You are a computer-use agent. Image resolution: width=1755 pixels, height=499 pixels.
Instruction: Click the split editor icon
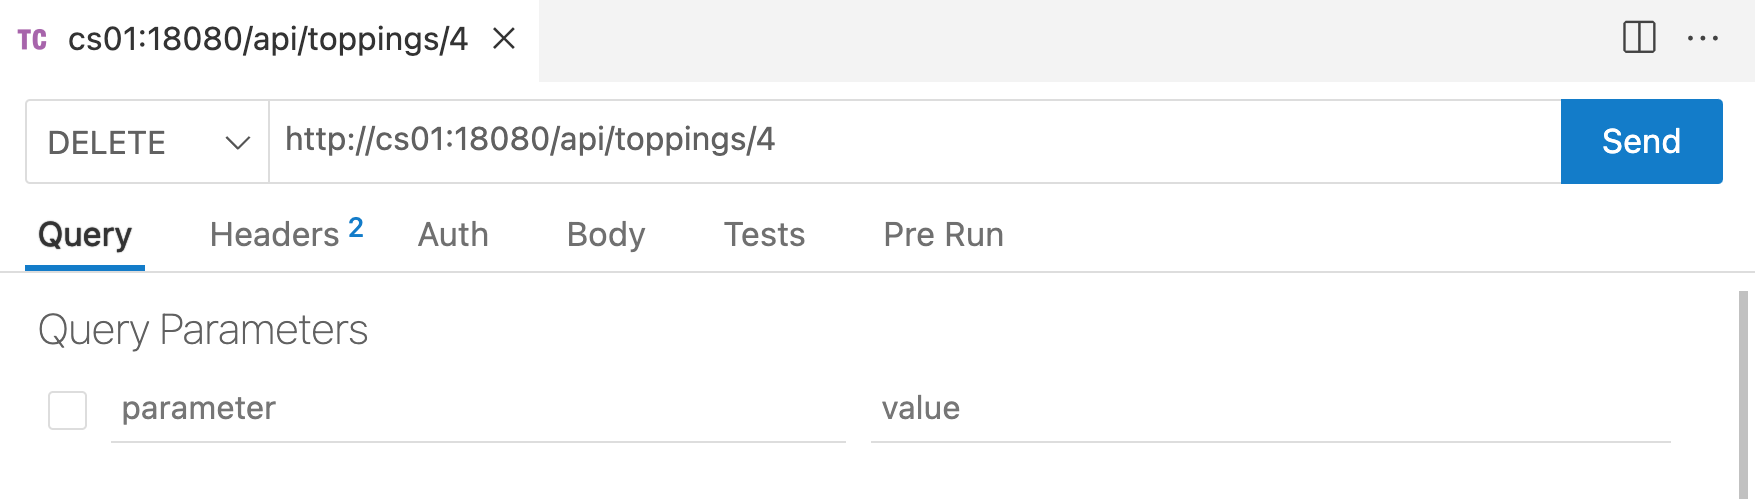[x=1639, y=38]
